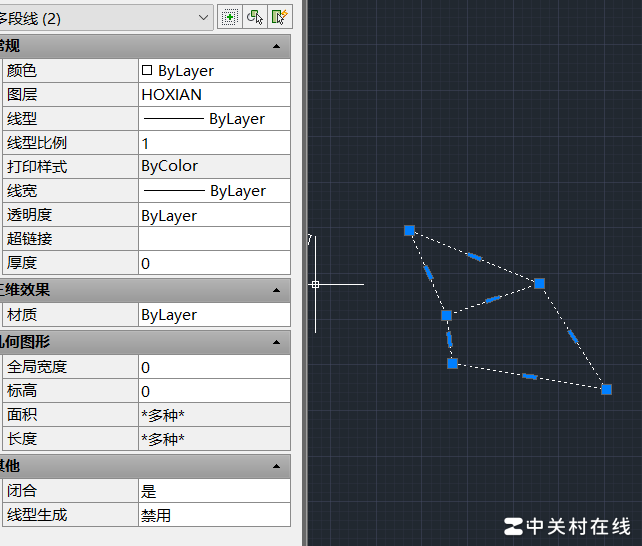Click the ByLayer color swatch box
The width and height of the screenshot is (642, 546).
pos(148,71)
